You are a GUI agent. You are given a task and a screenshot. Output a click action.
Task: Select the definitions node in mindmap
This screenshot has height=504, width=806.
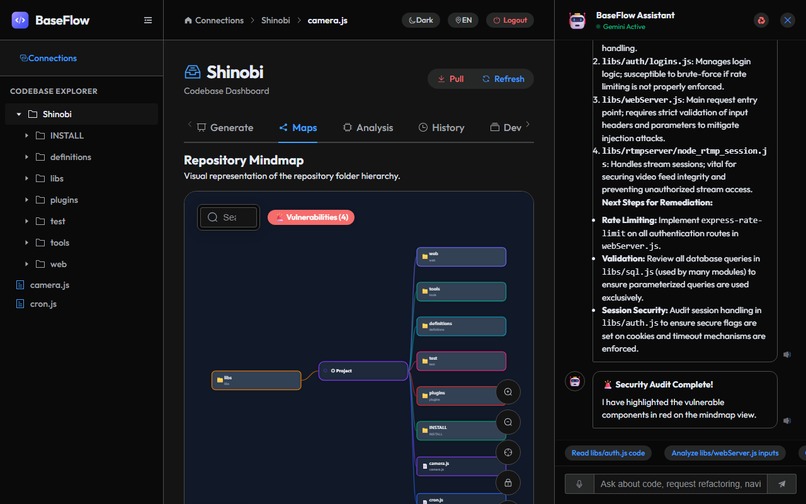coord(461,326)
